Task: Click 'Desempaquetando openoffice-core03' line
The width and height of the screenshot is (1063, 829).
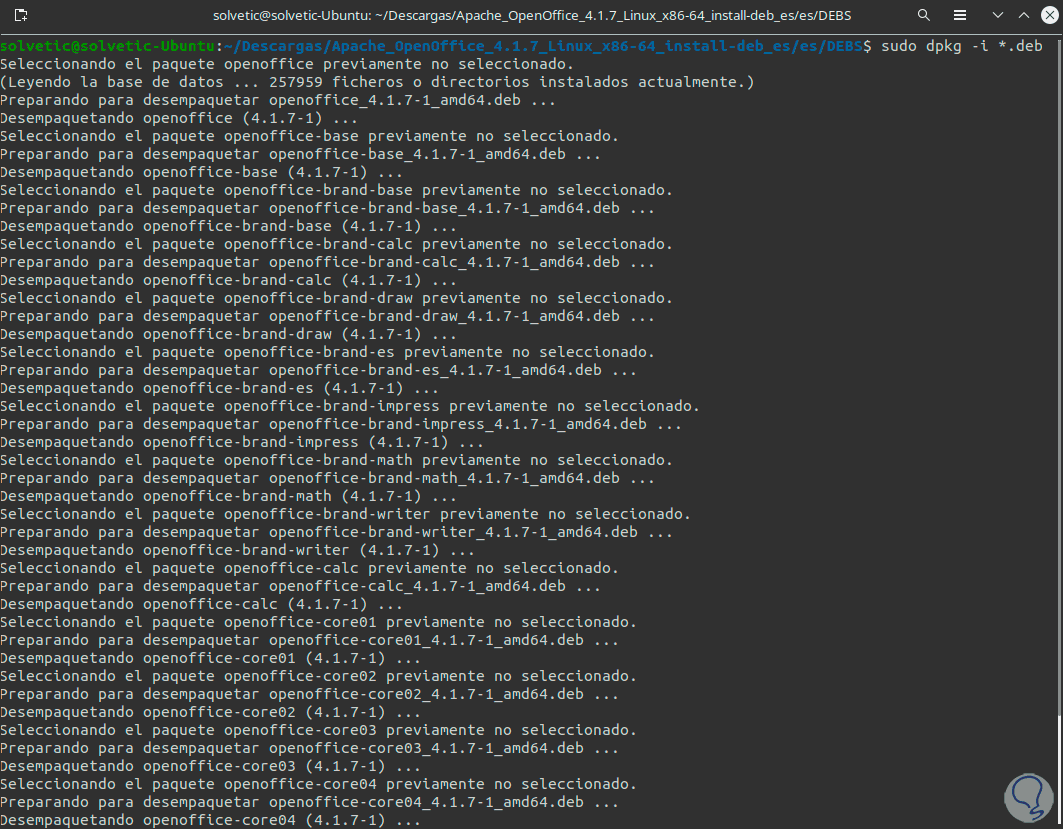Action: pyautogui.click(x=211, y=766)
